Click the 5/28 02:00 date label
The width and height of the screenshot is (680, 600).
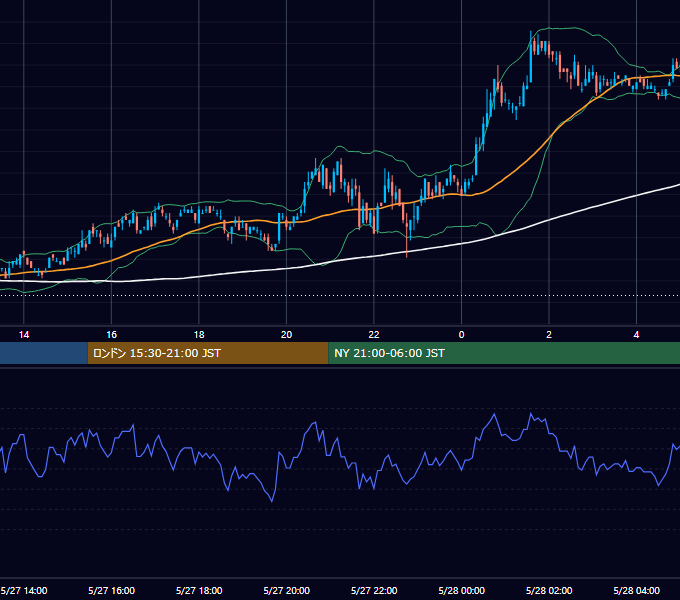tap(549, 590)
